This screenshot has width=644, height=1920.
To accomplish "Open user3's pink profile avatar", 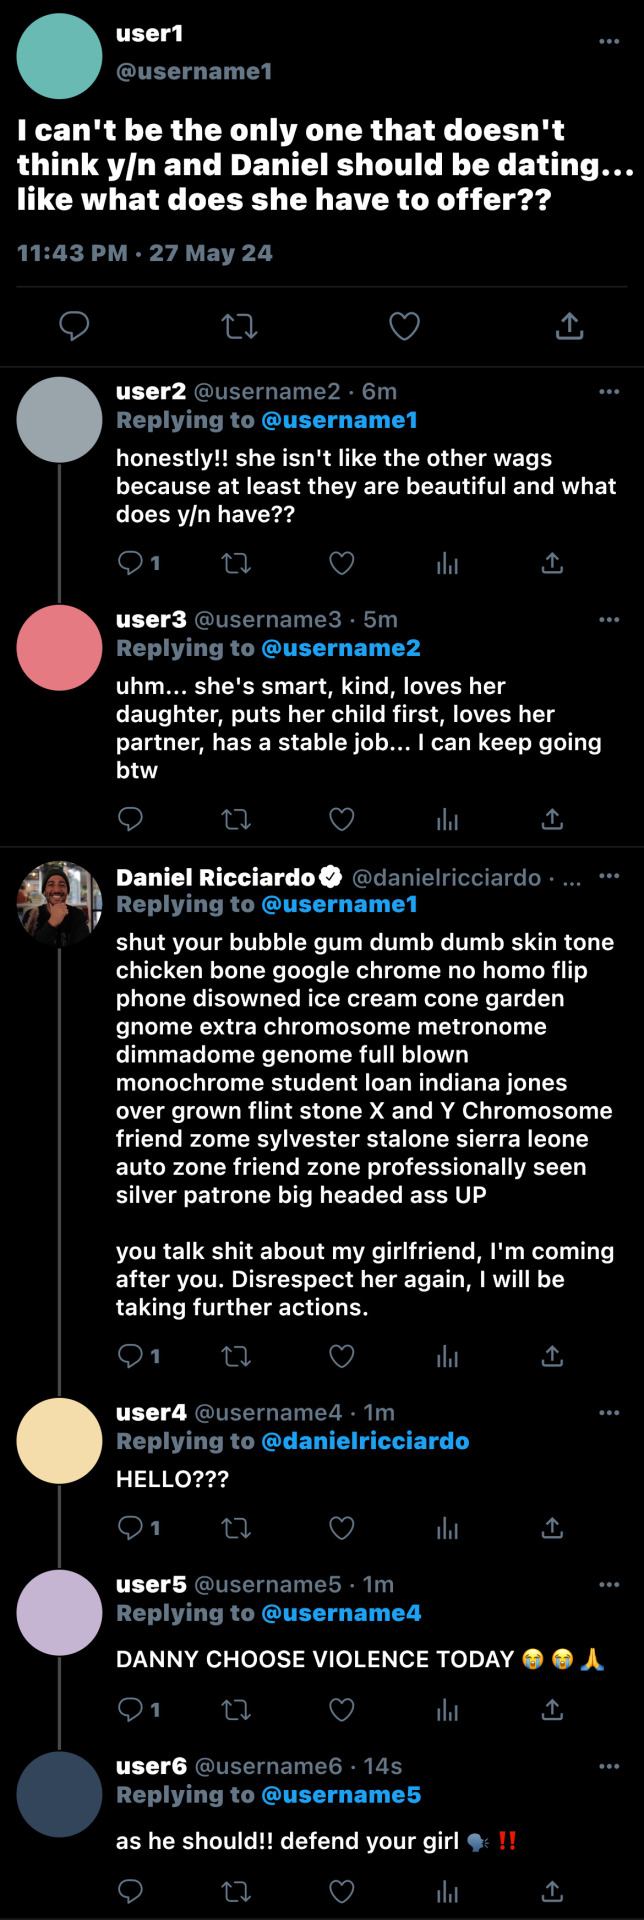I will pyautogui.click(x=60, y=648).
